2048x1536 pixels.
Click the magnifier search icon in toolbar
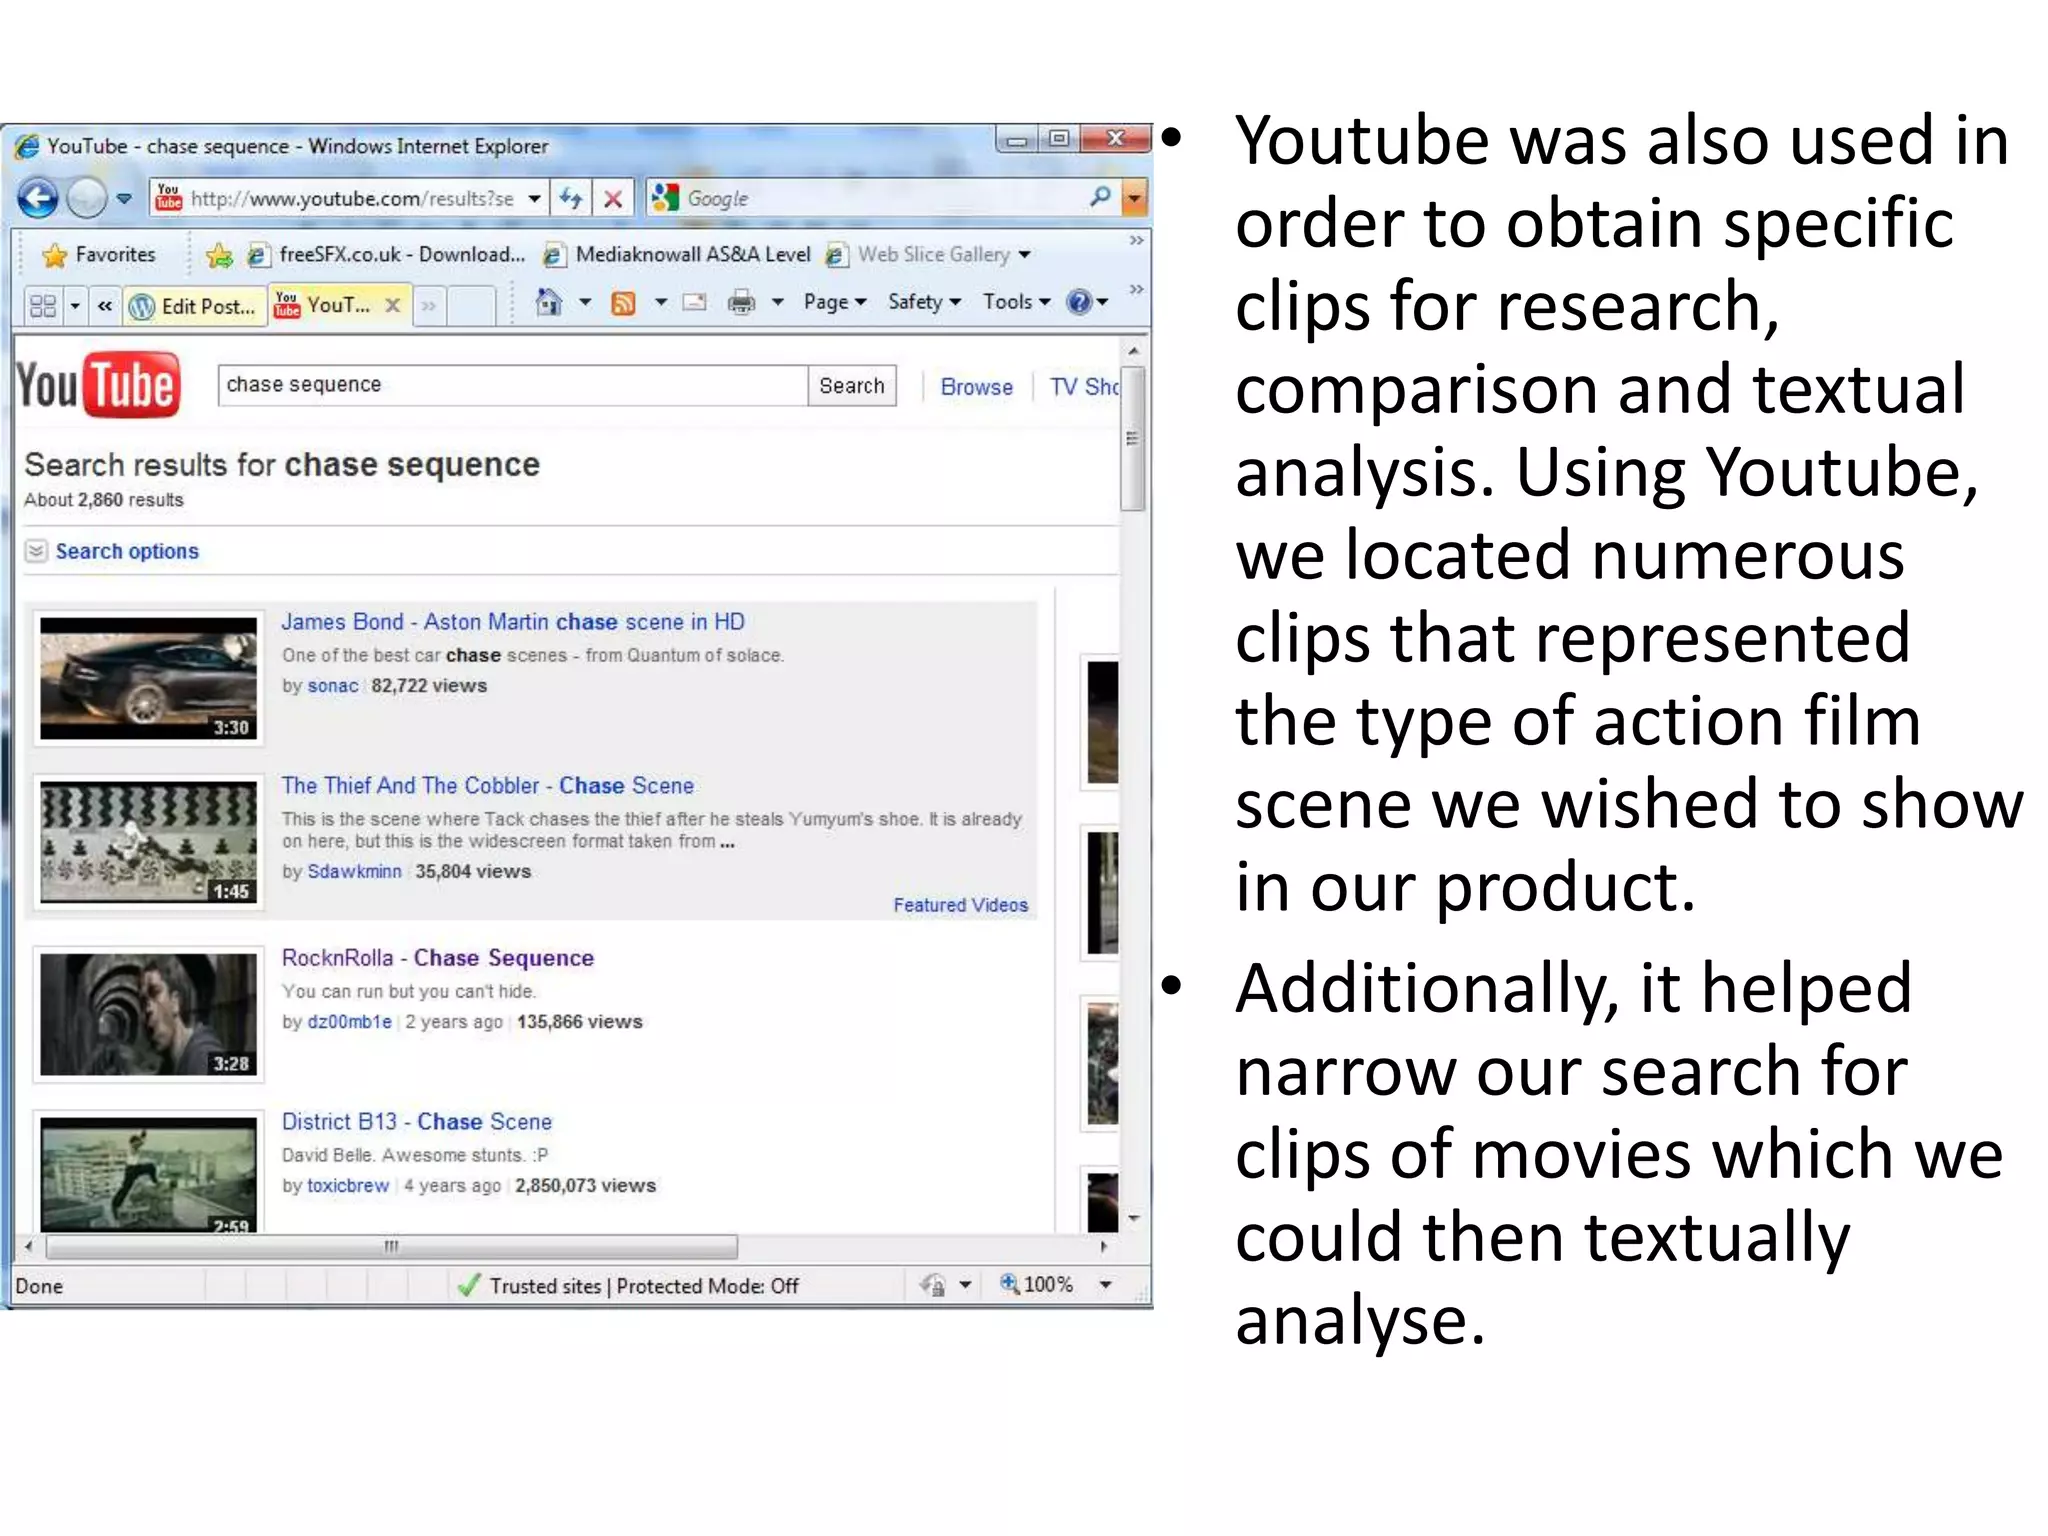point(1100,197)
